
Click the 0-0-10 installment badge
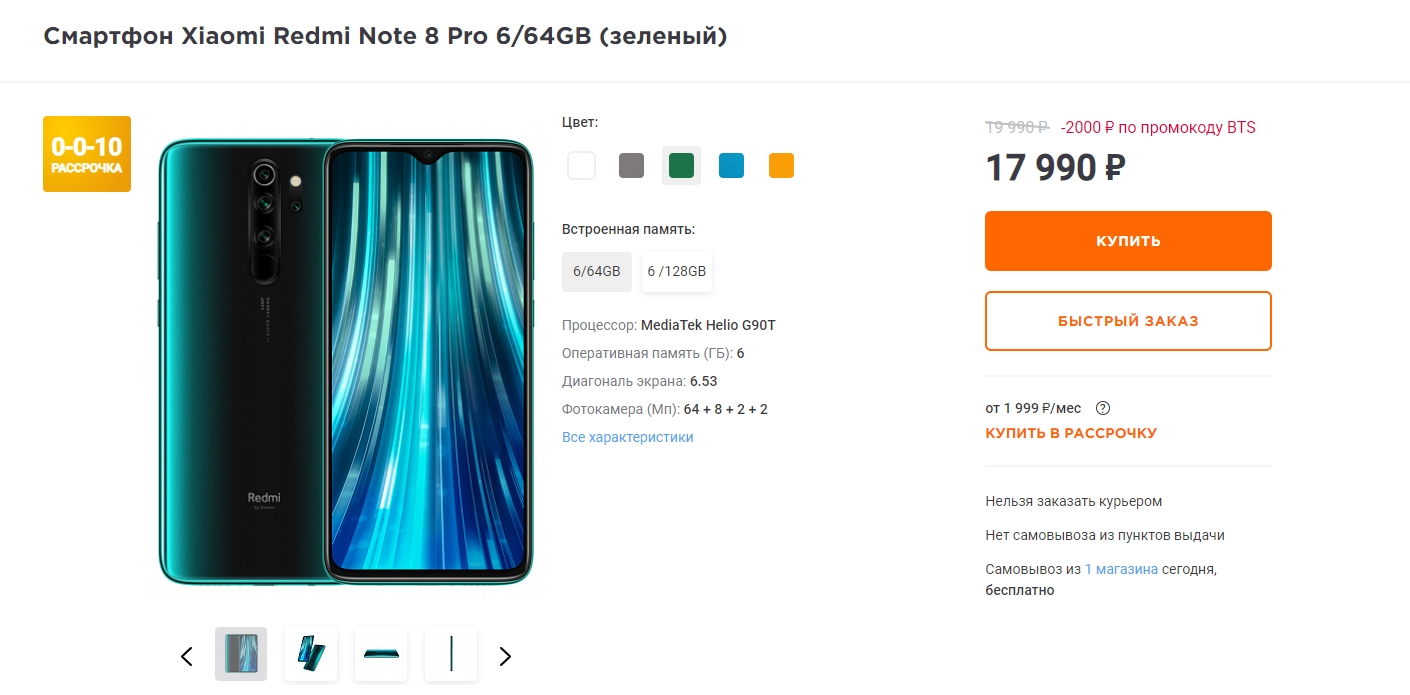coord(87,154)
